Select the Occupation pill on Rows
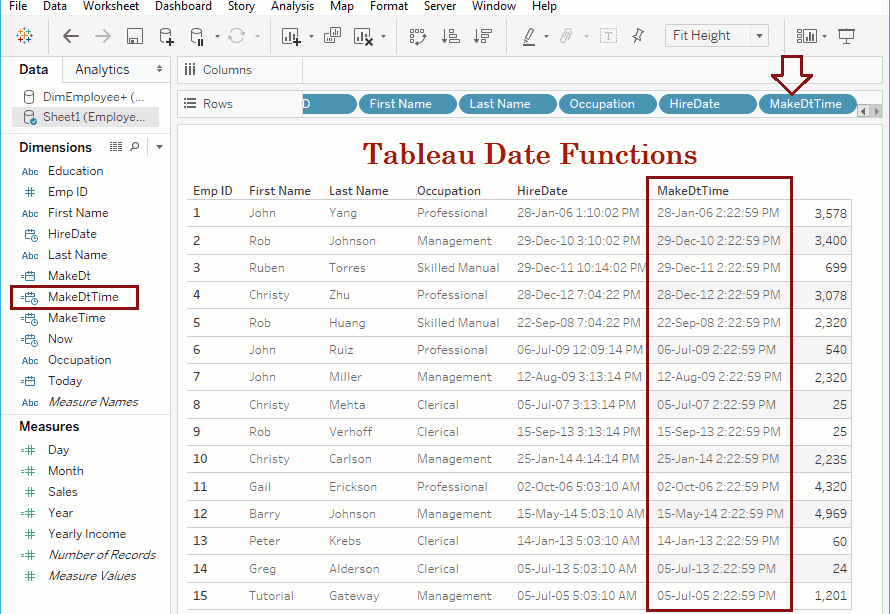This screenshot has height=614, width=890. pyautogui.click(x=607, y=104)
